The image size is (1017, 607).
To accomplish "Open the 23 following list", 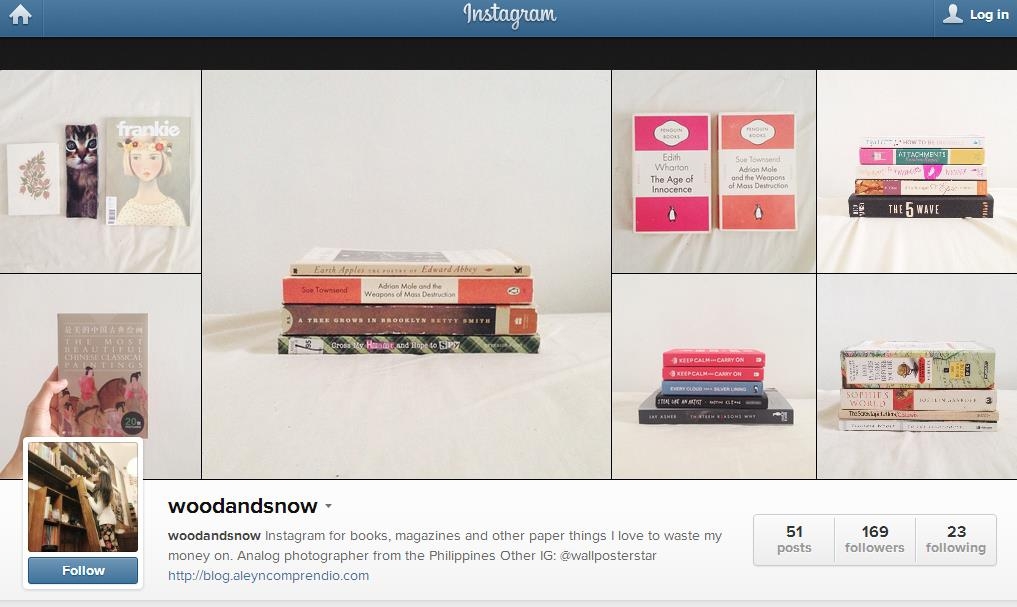I will coord(955,540).
